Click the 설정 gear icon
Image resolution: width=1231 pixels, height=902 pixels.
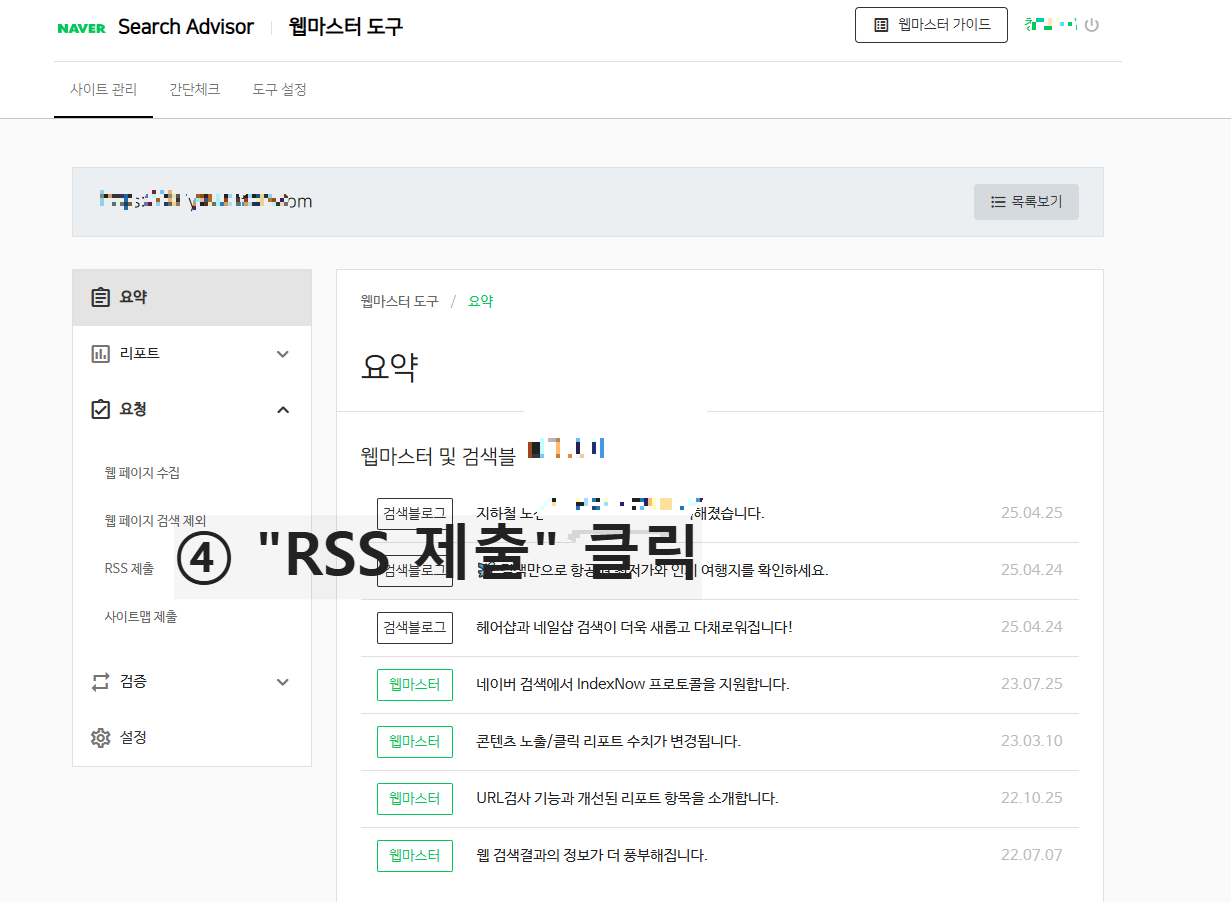point(100,738)
